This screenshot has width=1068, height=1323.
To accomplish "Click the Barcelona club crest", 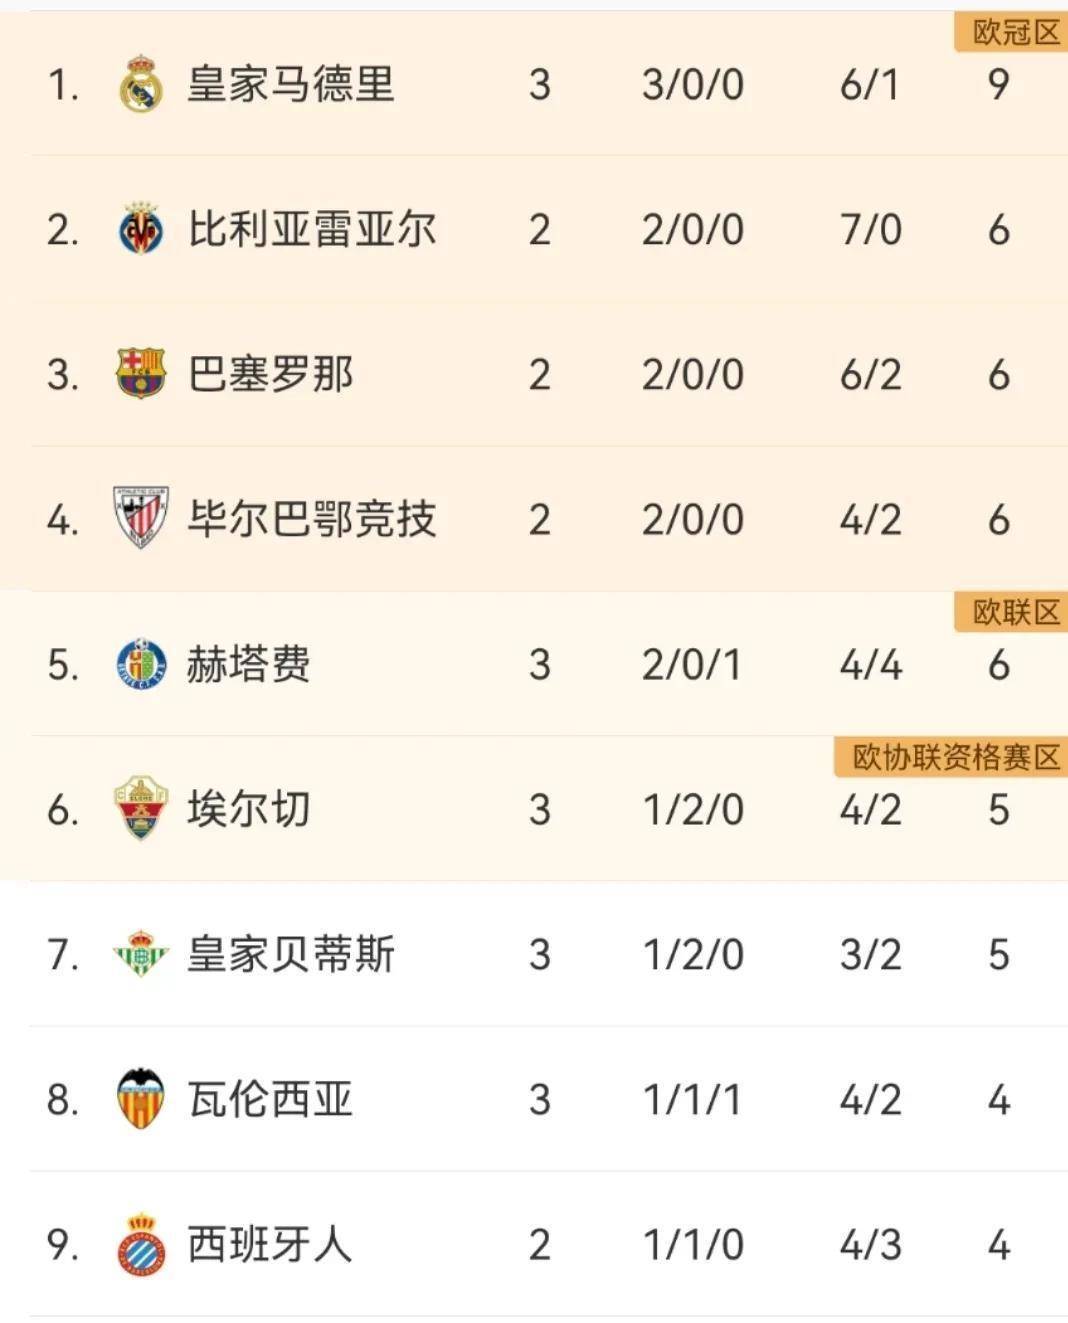I will [x=141, y=374].
